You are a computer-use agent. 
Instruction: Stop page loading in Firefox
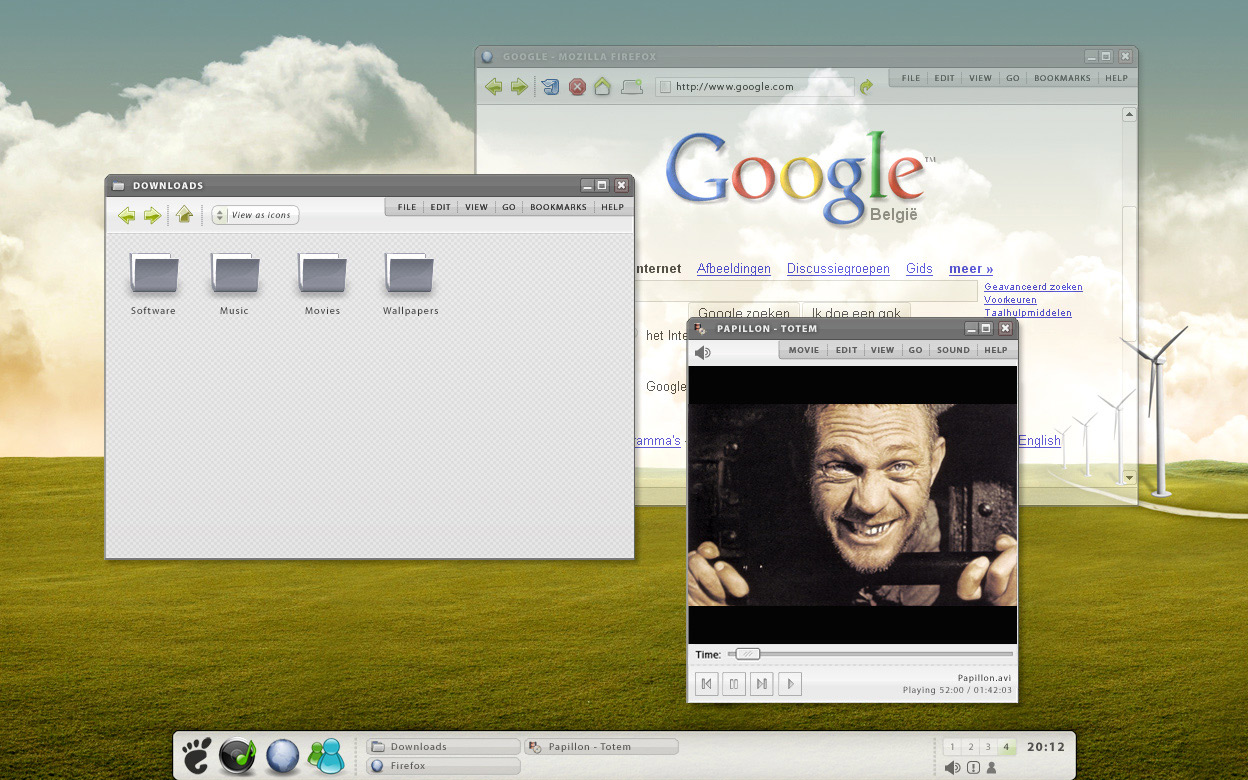[577, 87]
